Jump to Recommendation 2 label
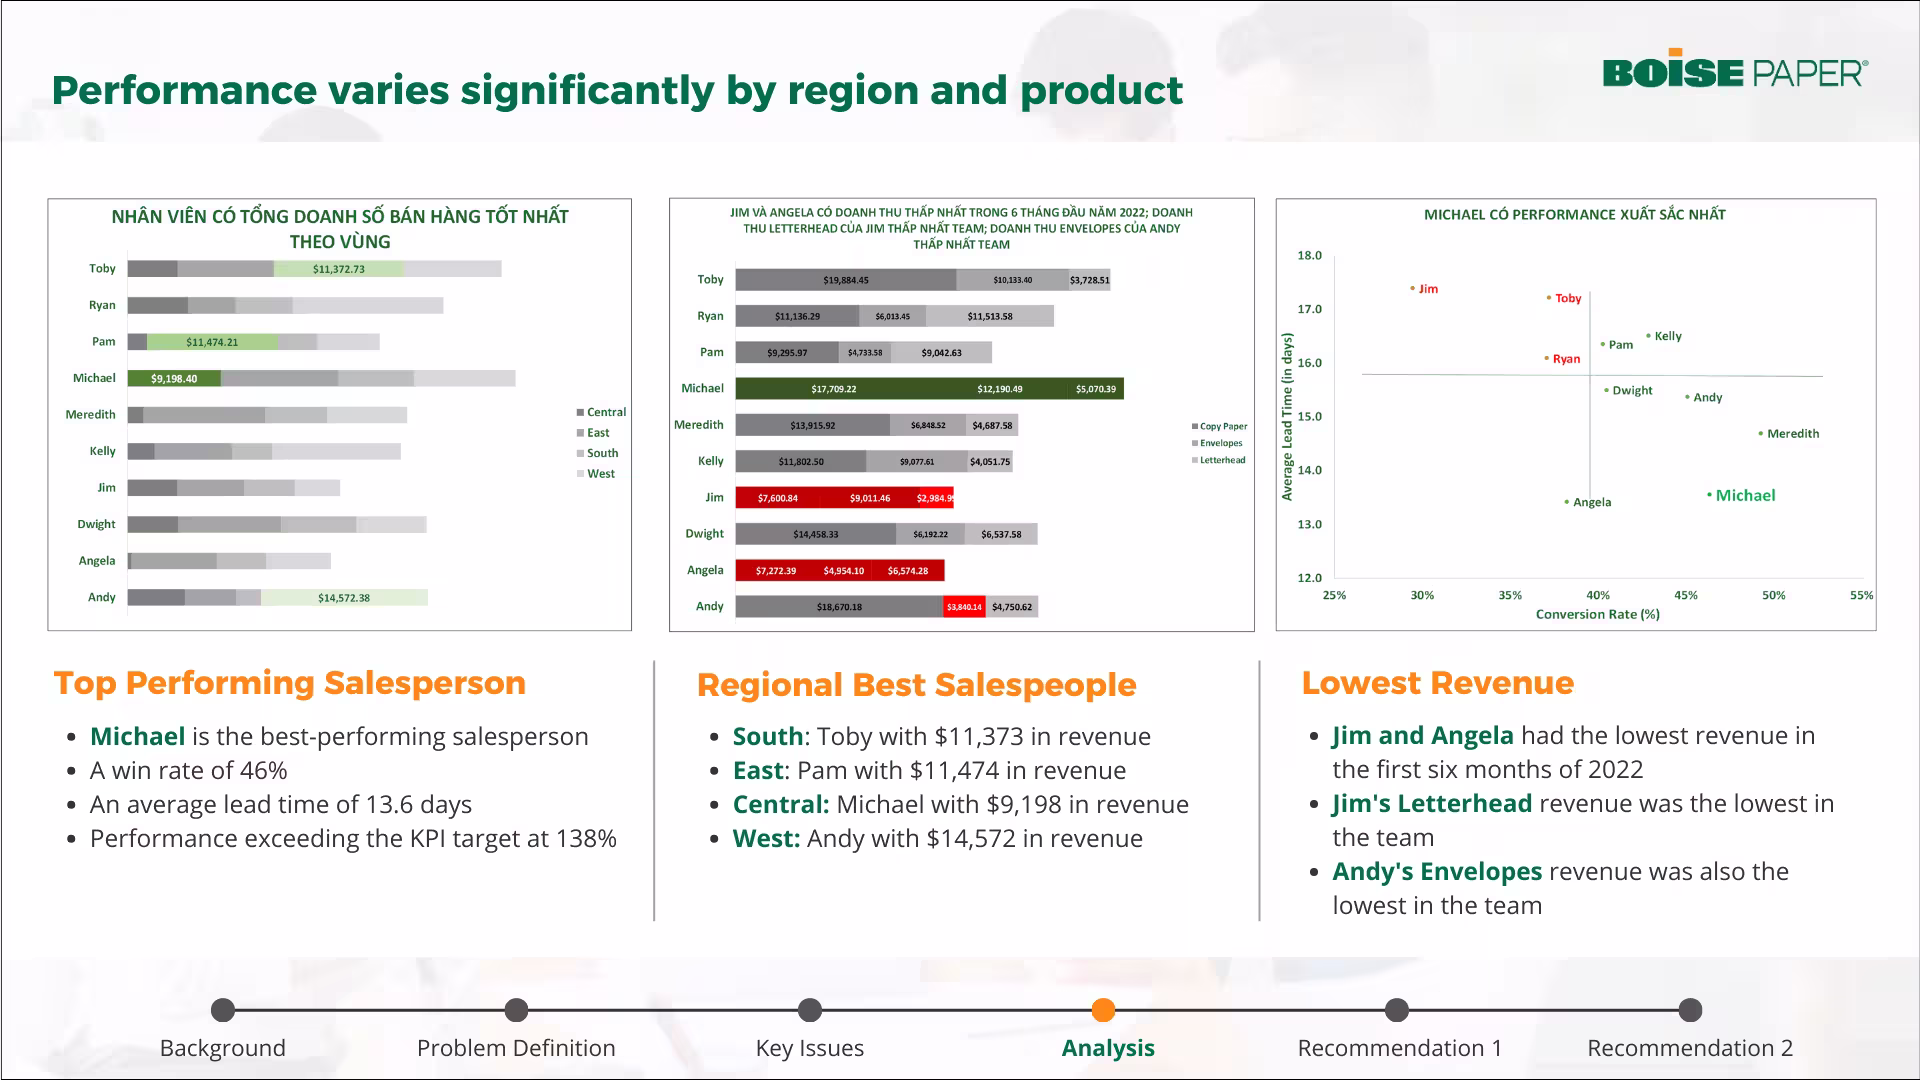The image size is (1920, 1080). 1690,1048
